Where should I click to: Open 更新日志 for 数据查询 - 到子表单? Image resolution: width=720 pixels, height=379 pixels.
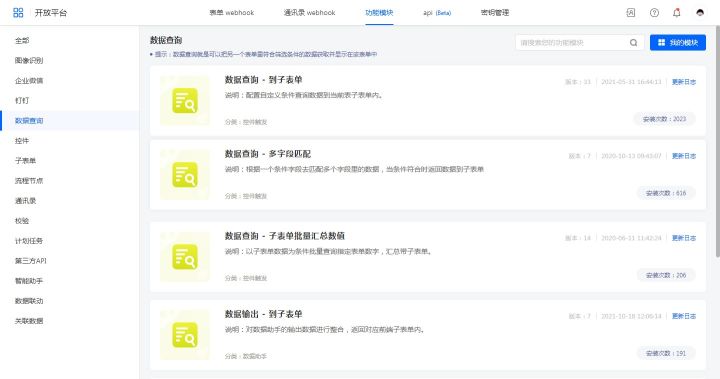[x=684, y=82]
